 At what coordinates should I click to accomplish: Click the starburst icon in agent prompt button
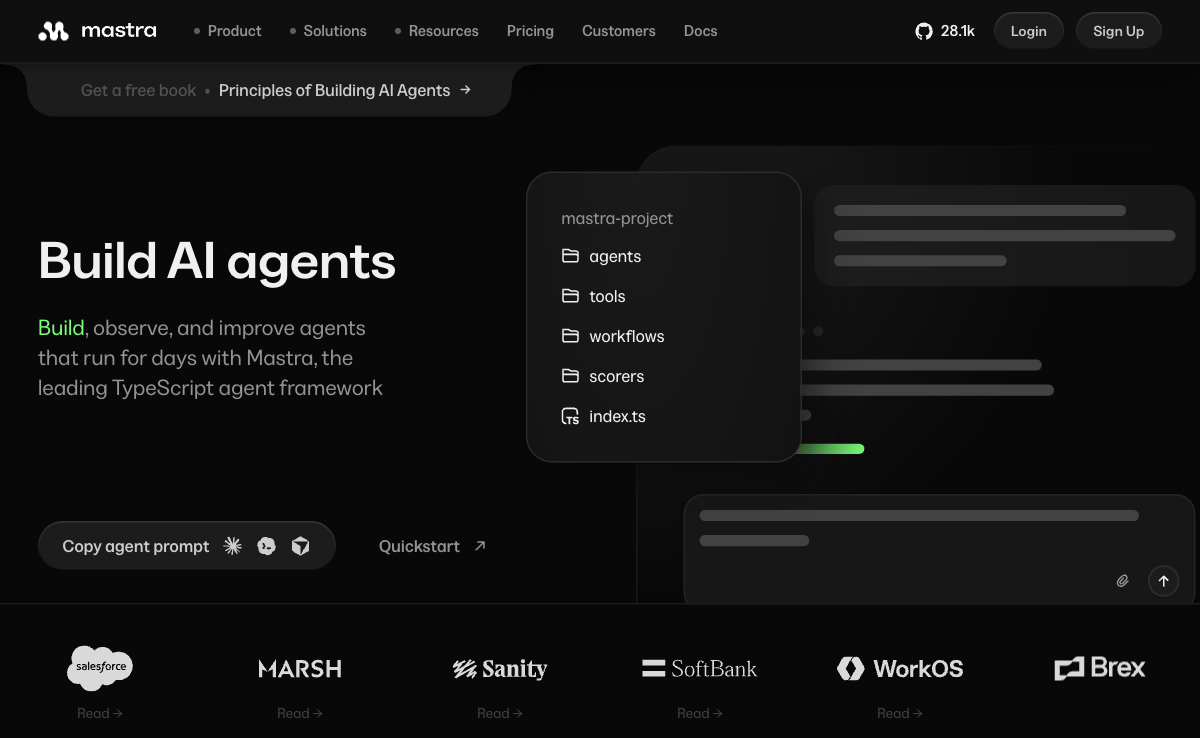pos(233,546)
